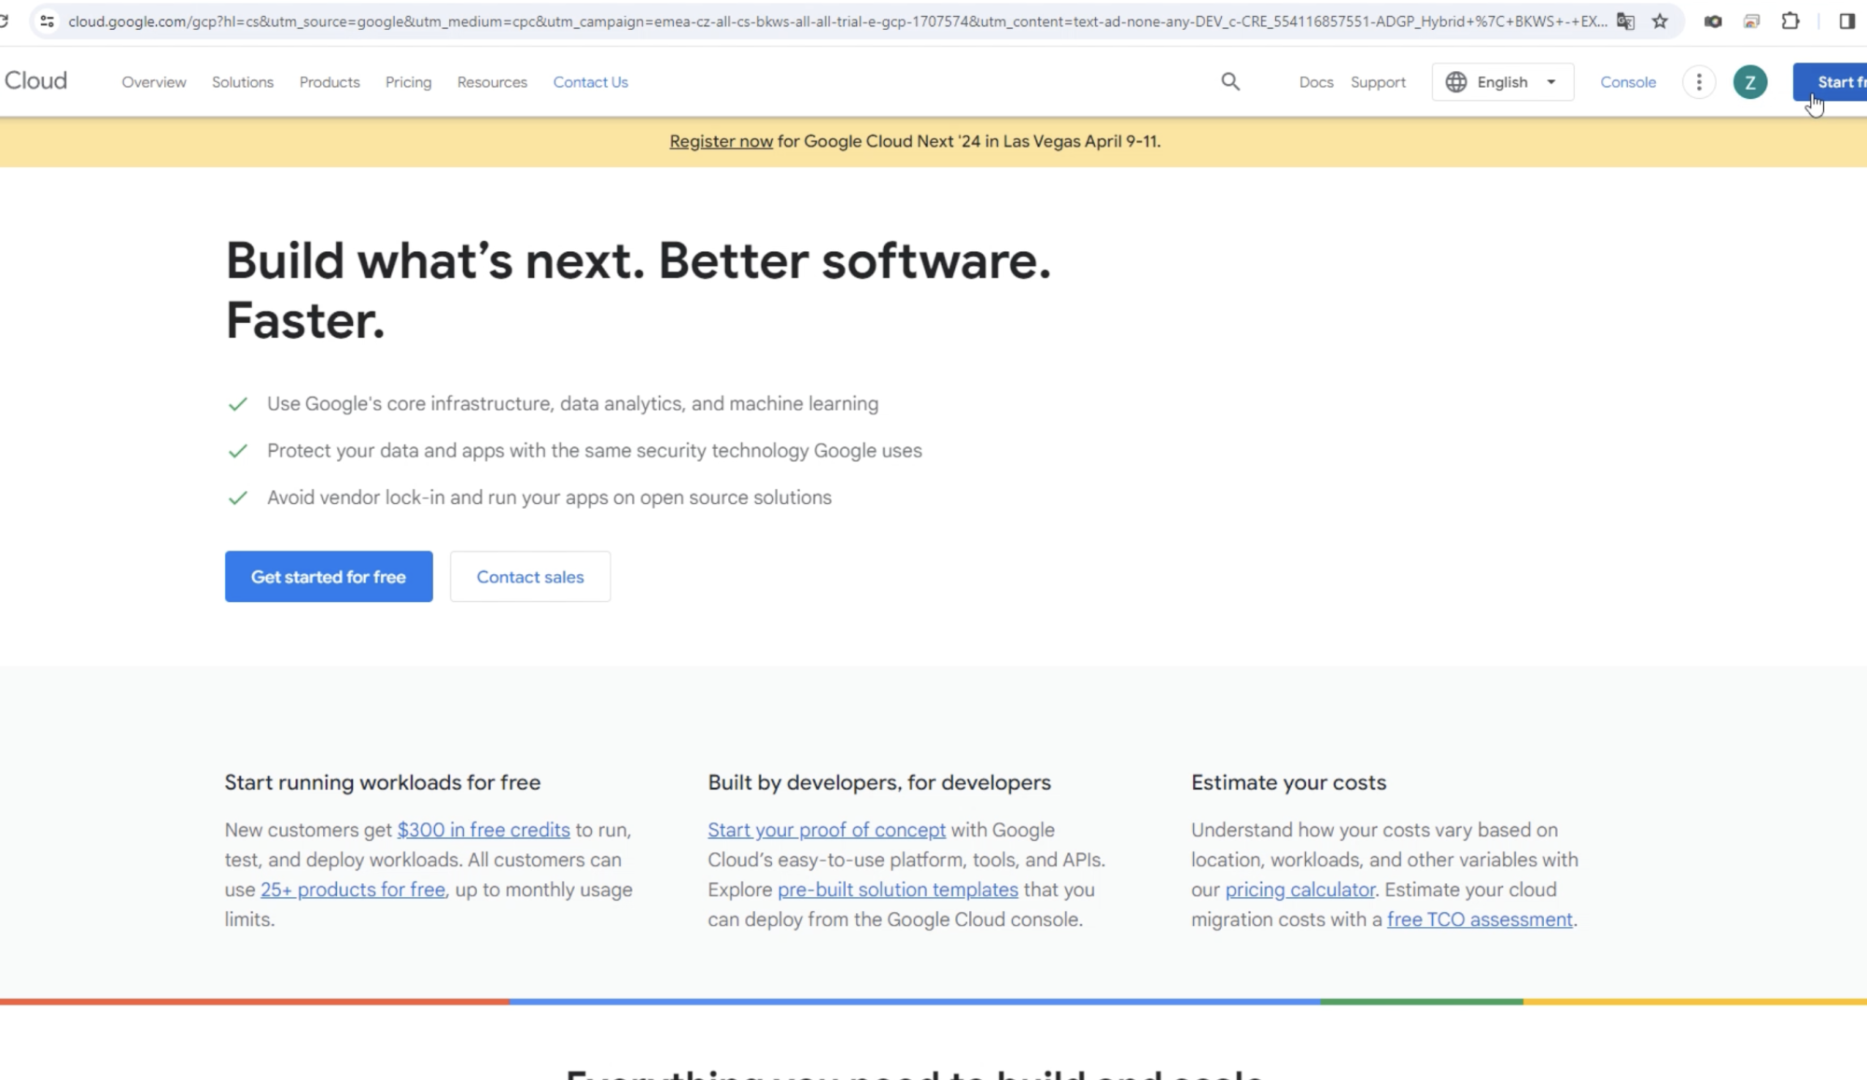Click the translate page icon in address bar
Viewport: 1867px width, 1080px height.
(1626, 21)
